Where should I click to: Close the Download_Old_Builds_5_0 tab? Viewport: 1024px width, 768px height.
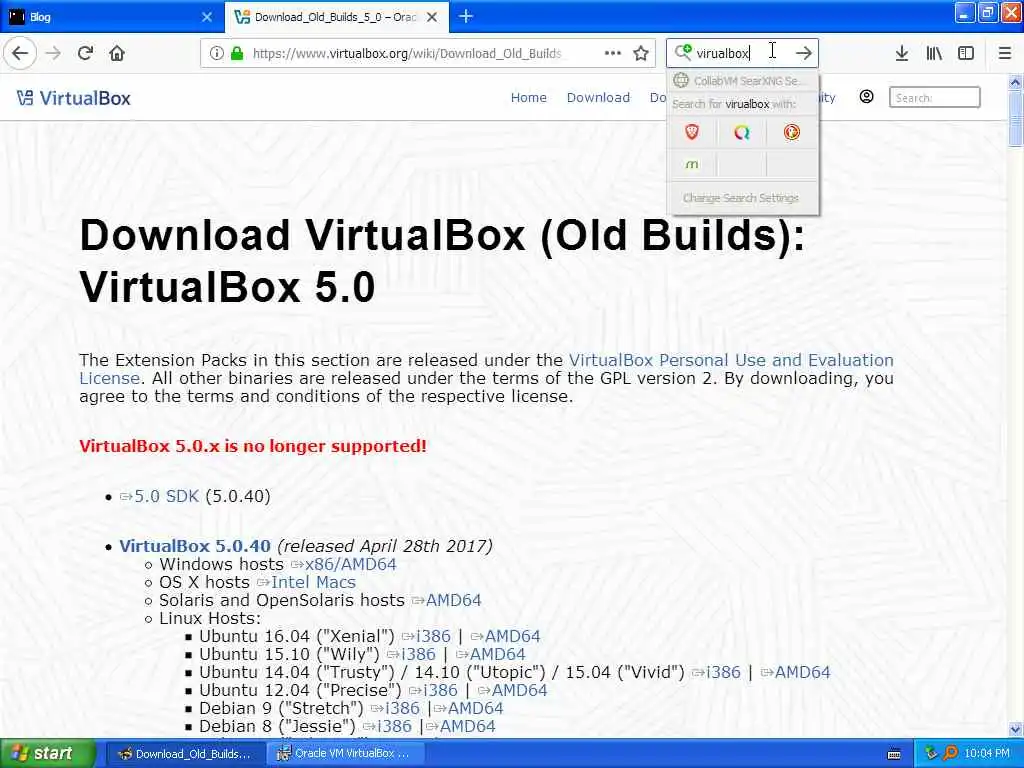point(432,17)
